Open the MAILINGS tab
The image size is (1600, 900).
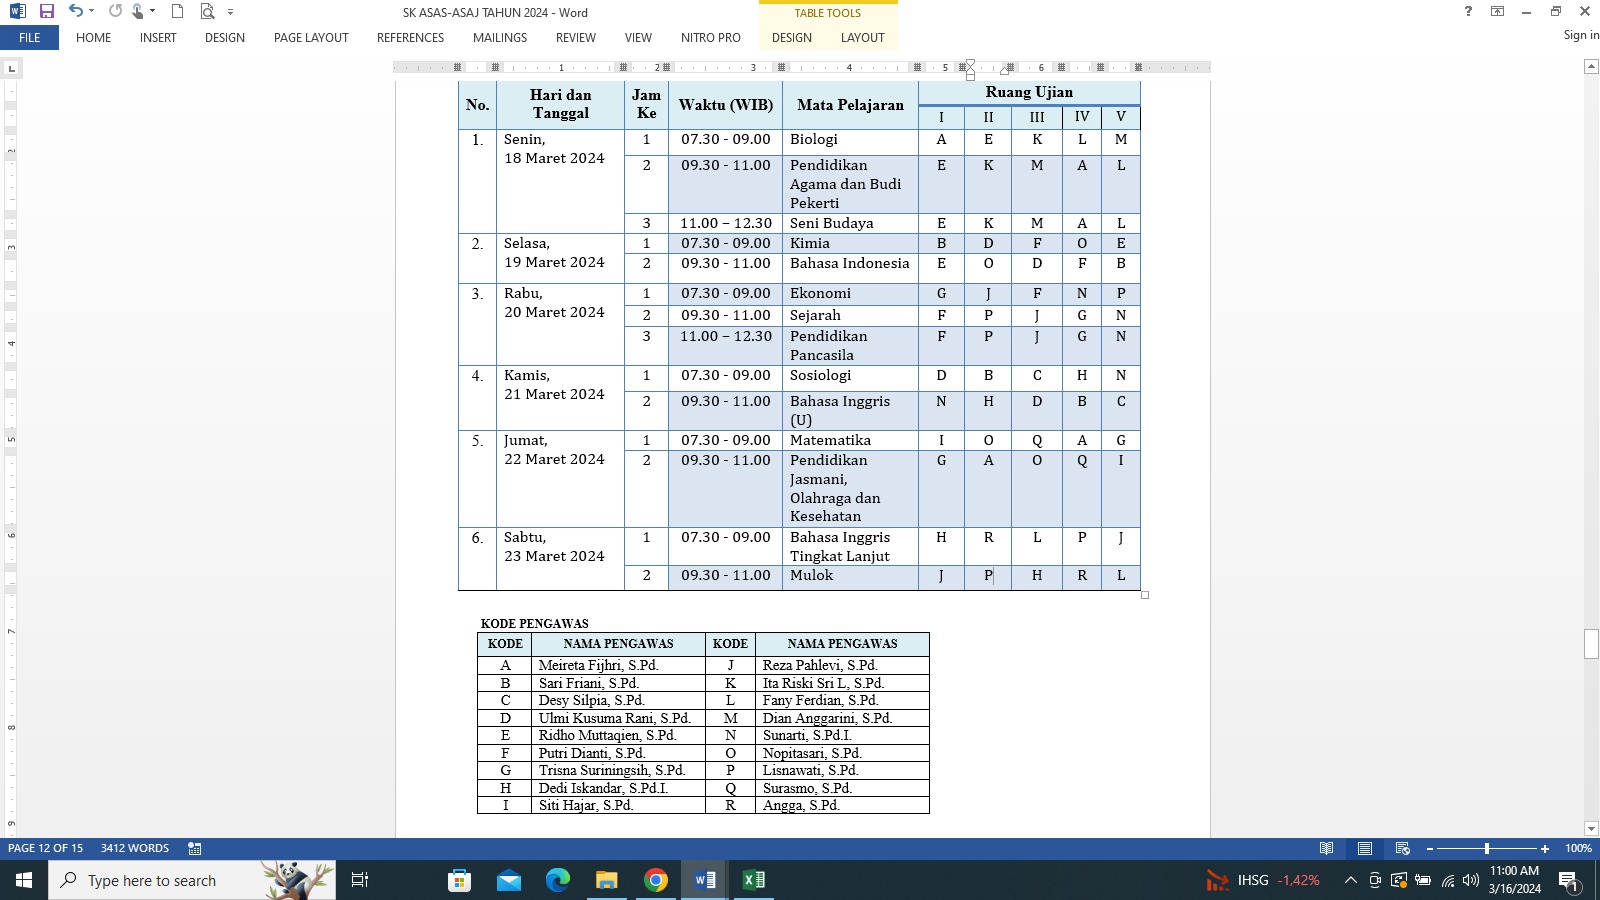pyautogui.click(x=500, y=38)
